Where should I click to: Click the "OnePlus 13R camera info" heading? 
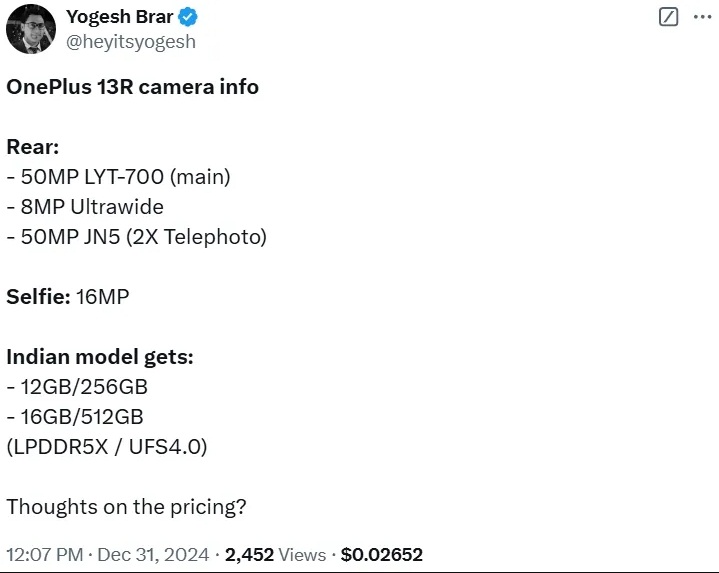pyautogui.click(x=133, y=87)
